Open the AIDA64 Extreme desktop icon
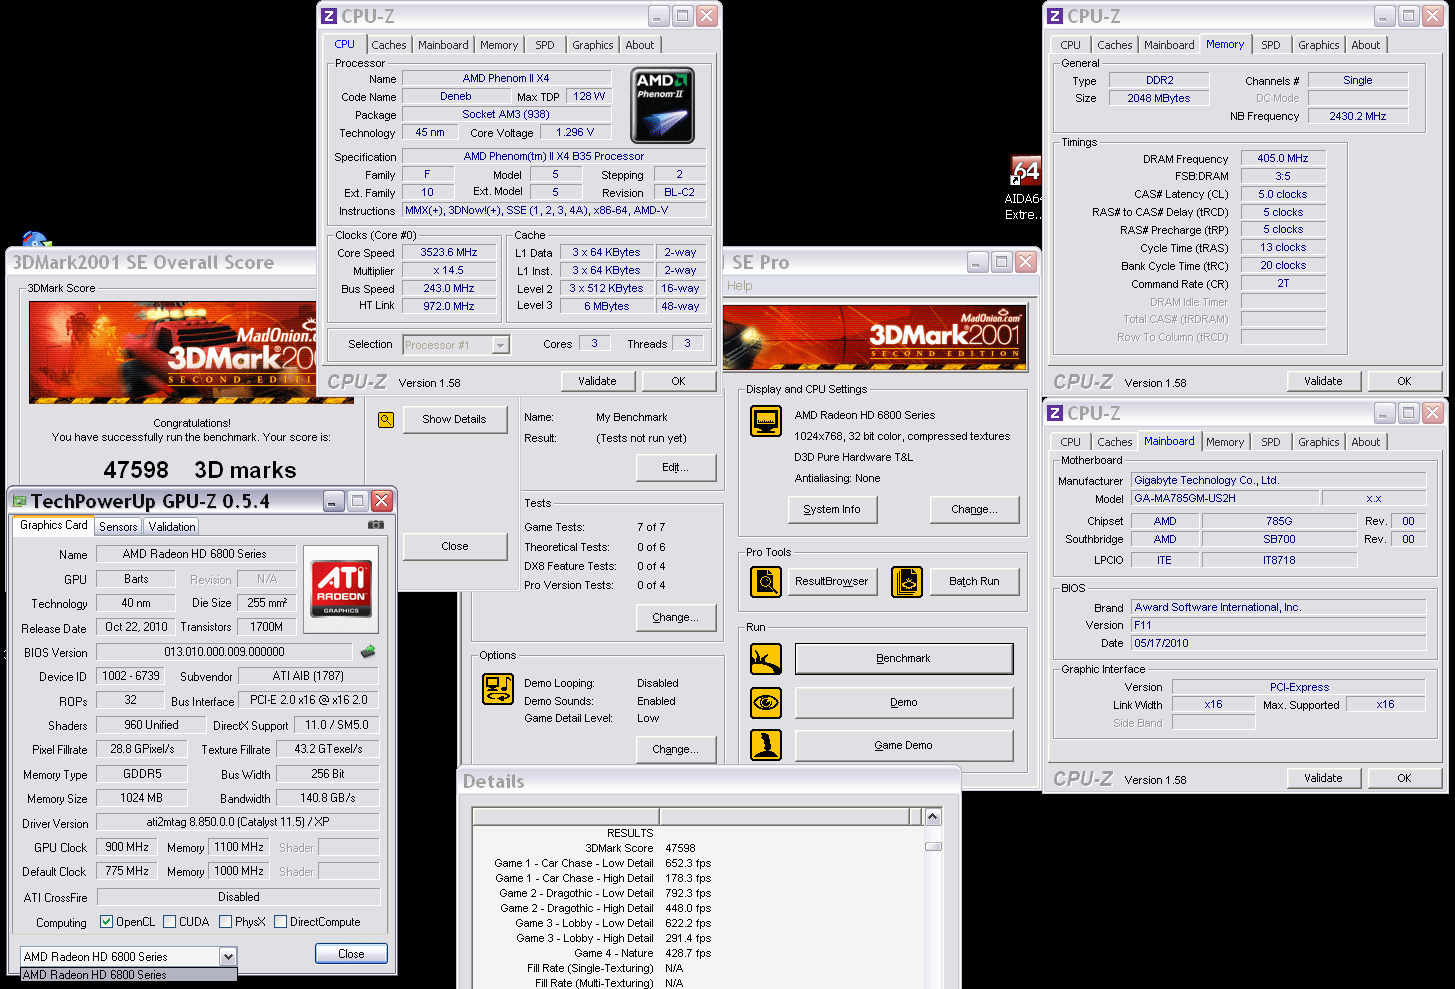 click(1024, 188)
